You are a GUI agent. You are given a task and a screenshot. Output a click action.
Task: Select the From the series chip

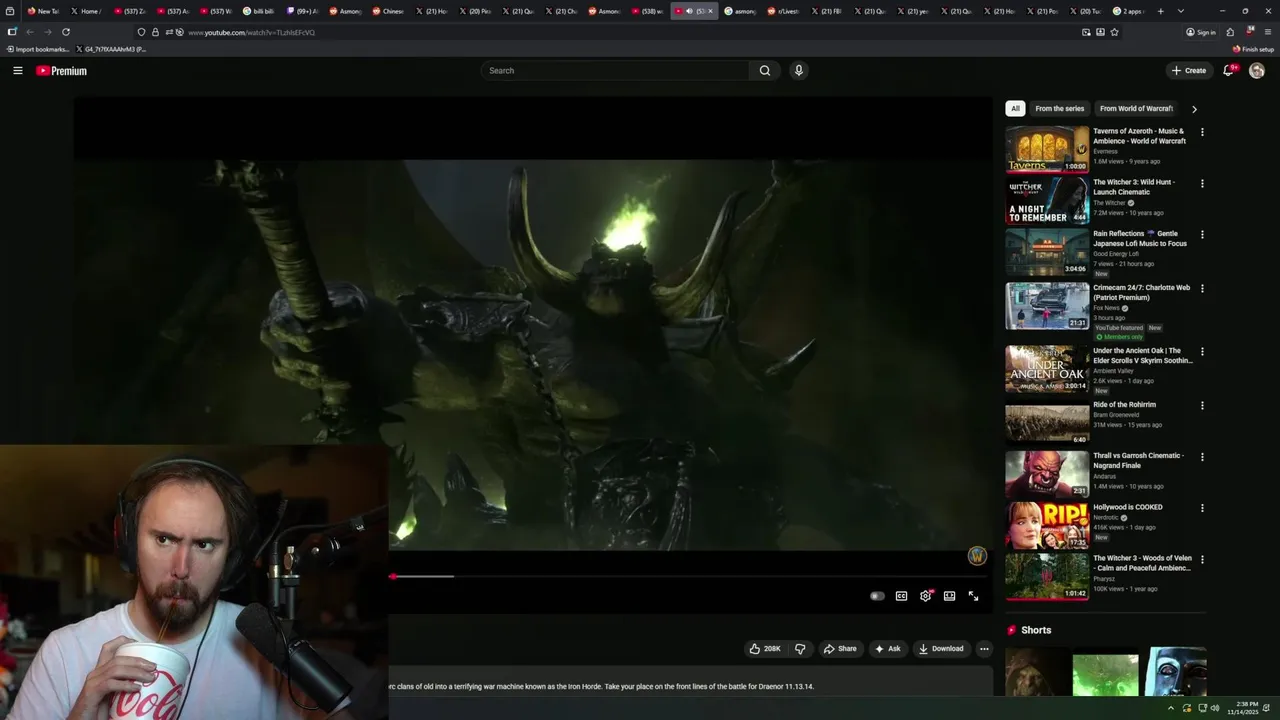pyautogui.click(x=1059, y=108)
